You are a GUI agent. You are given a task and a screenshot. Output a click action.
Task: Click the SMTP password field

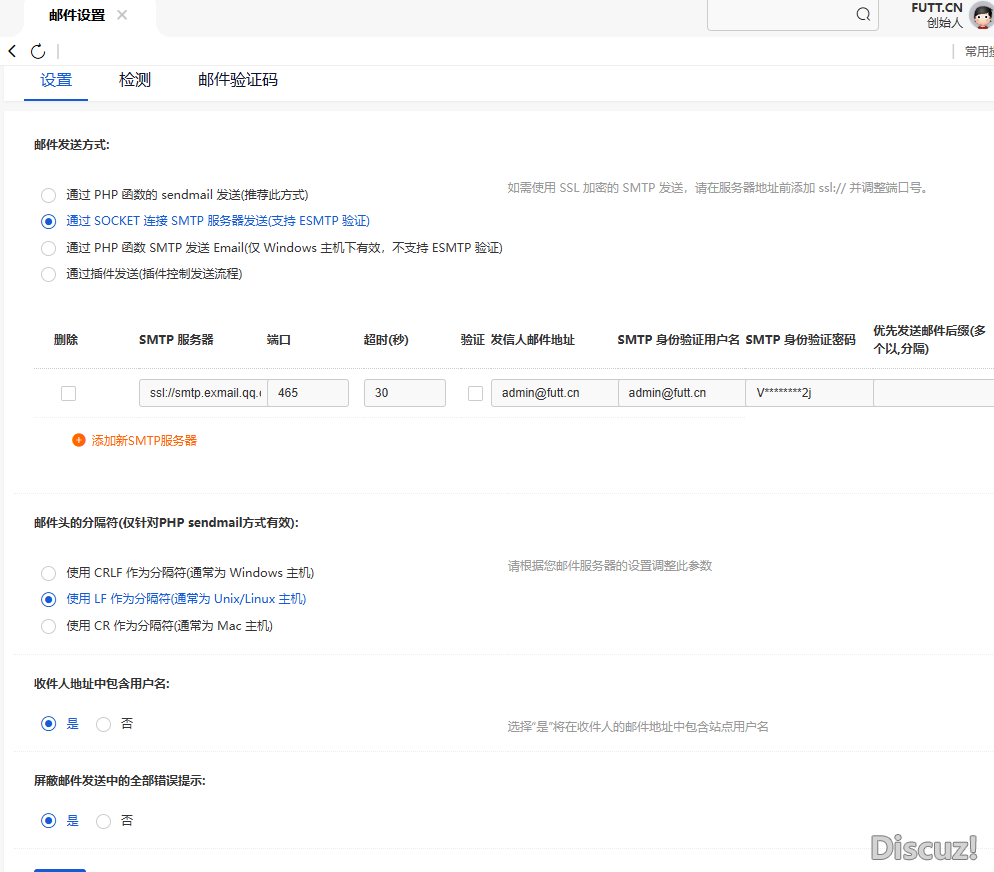[x=808, y=393]
